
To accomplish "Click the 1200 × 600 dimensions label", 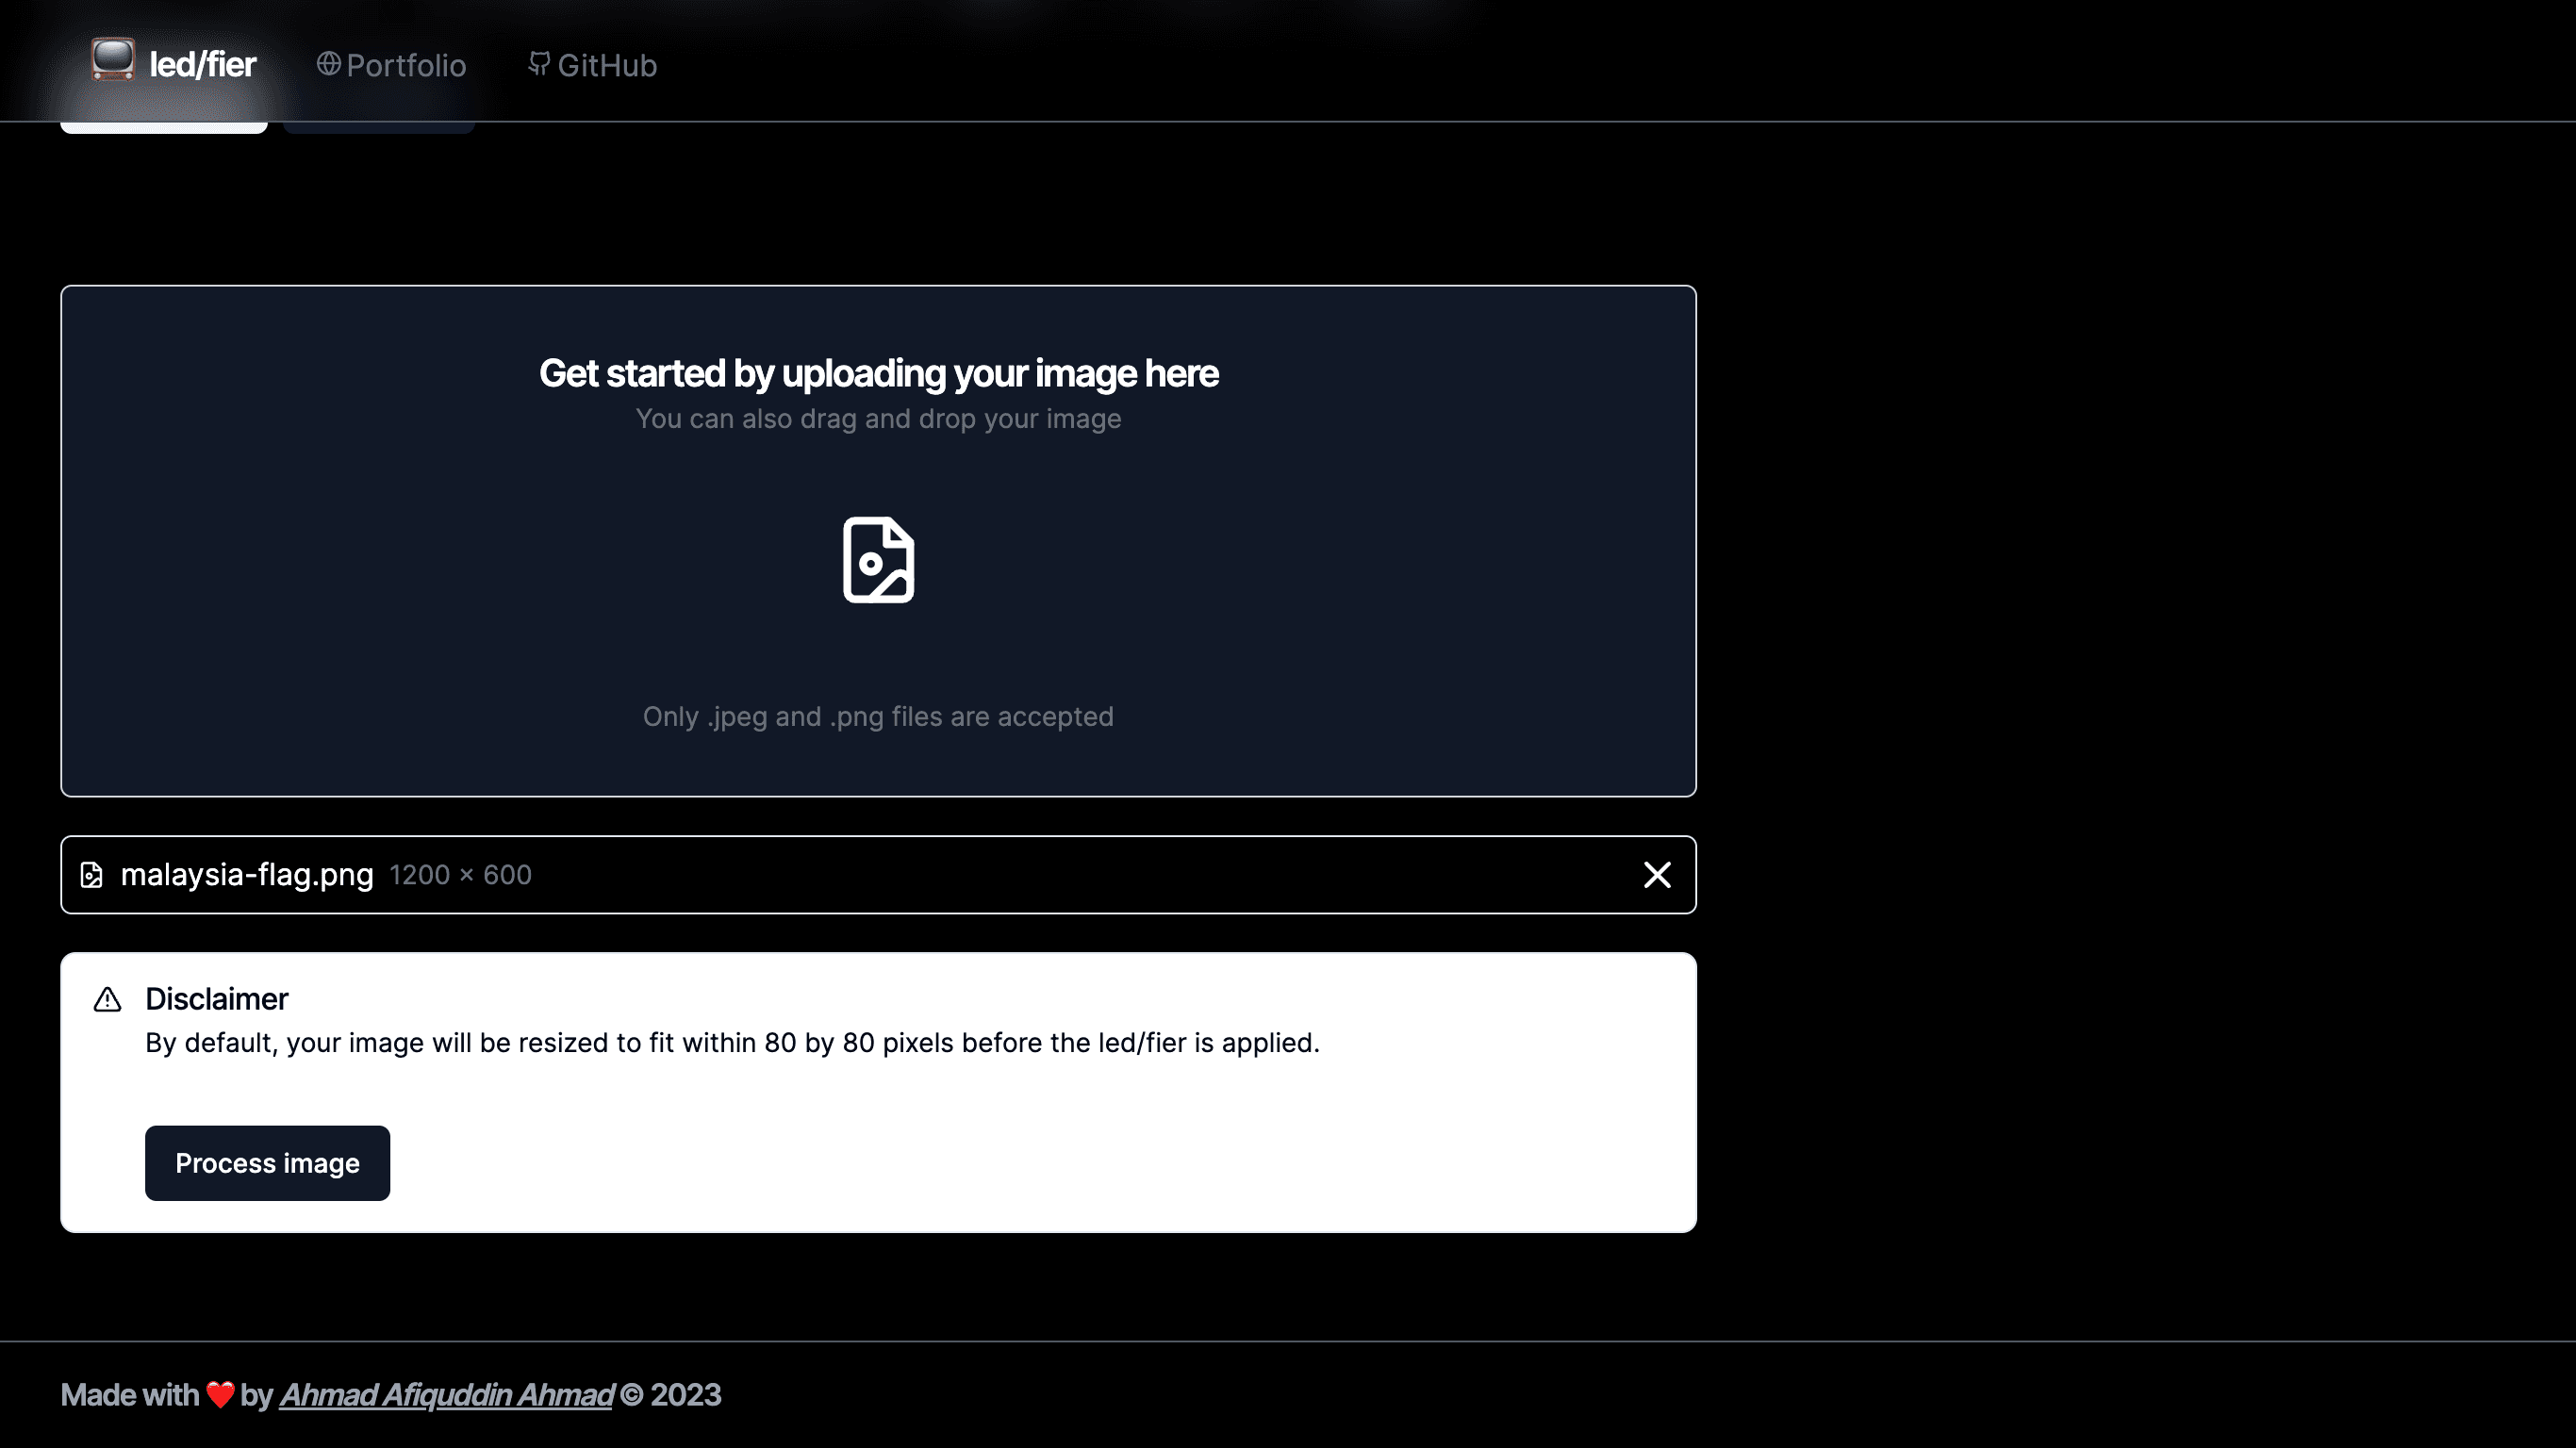I will point(460,875).
